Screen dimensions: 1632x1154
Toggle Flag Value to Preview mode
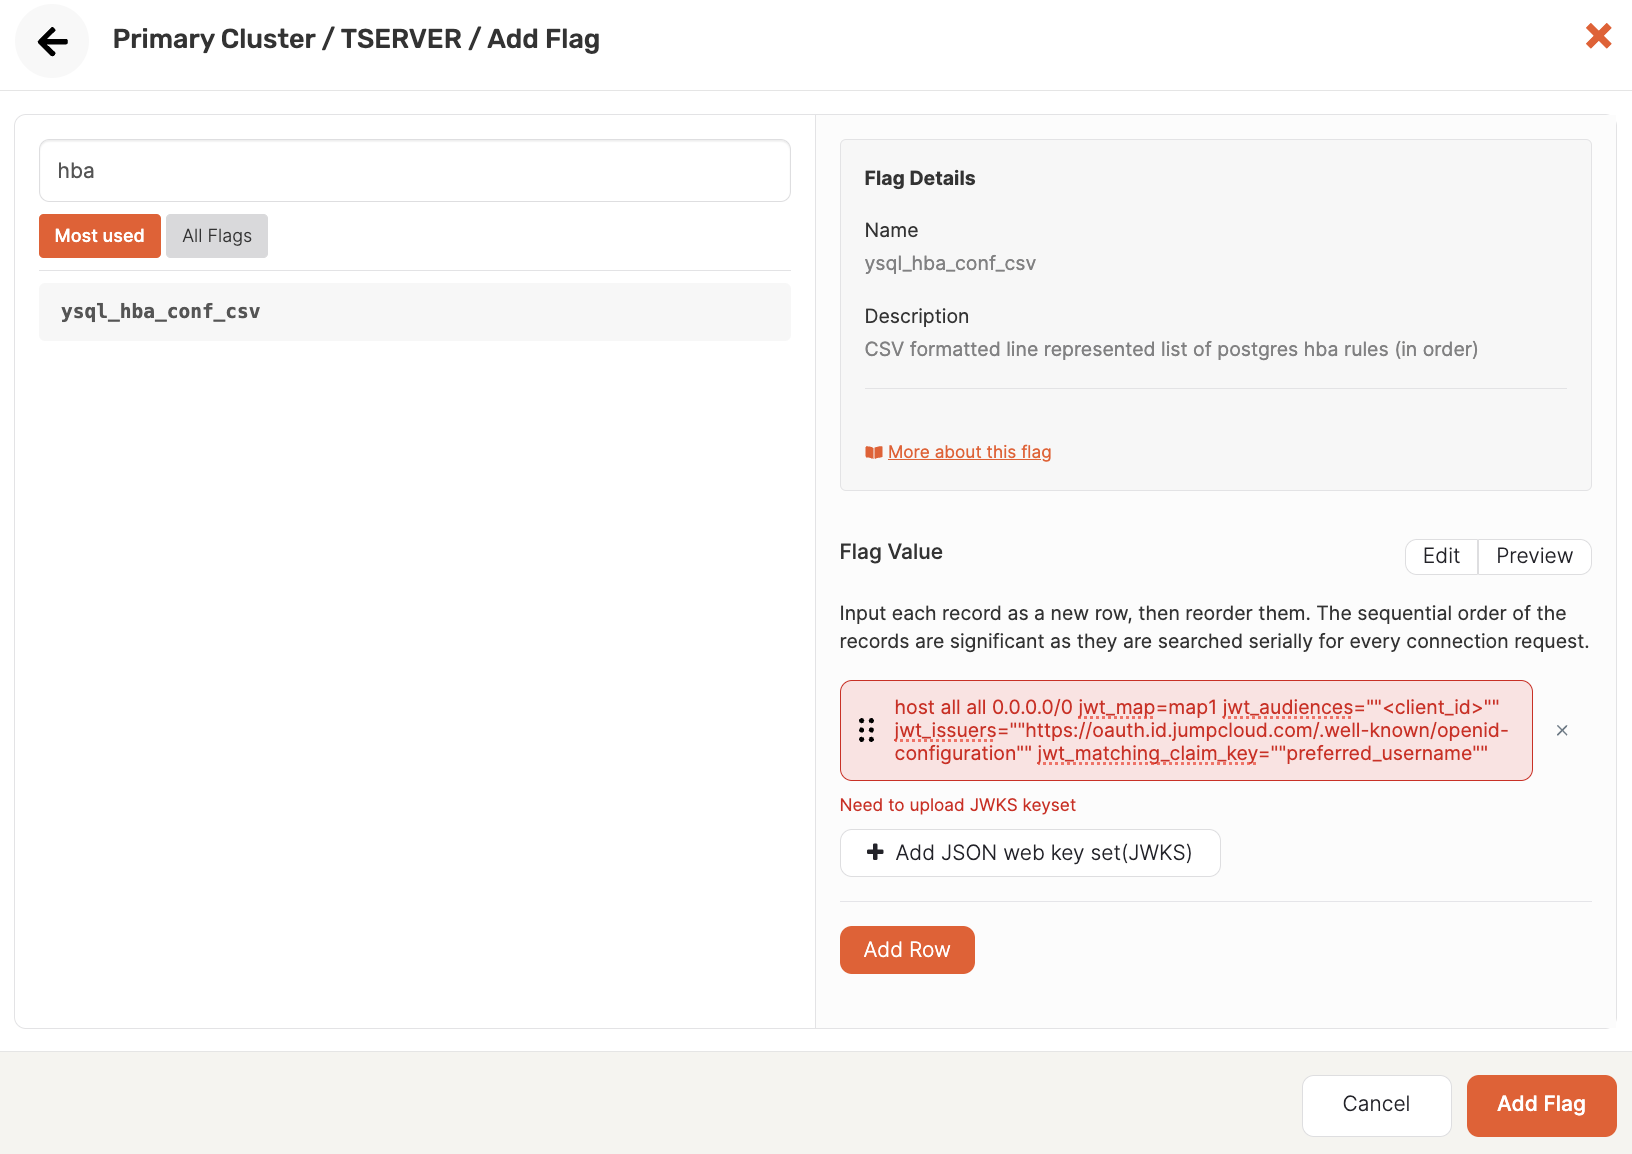click(x=1533, y=556)
